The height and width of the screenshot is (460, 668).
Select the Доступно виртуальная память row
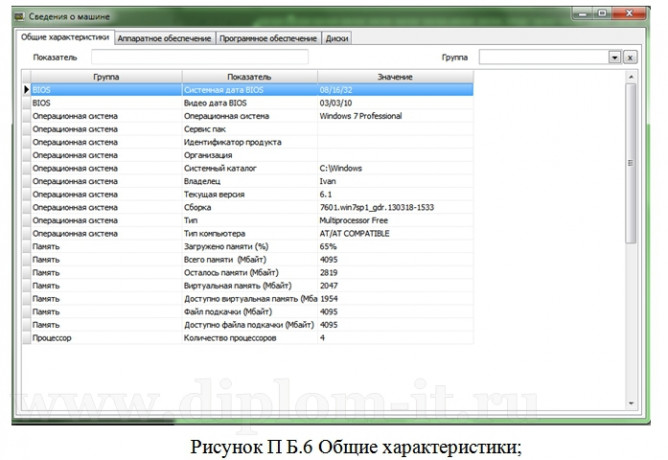[248, 299]
